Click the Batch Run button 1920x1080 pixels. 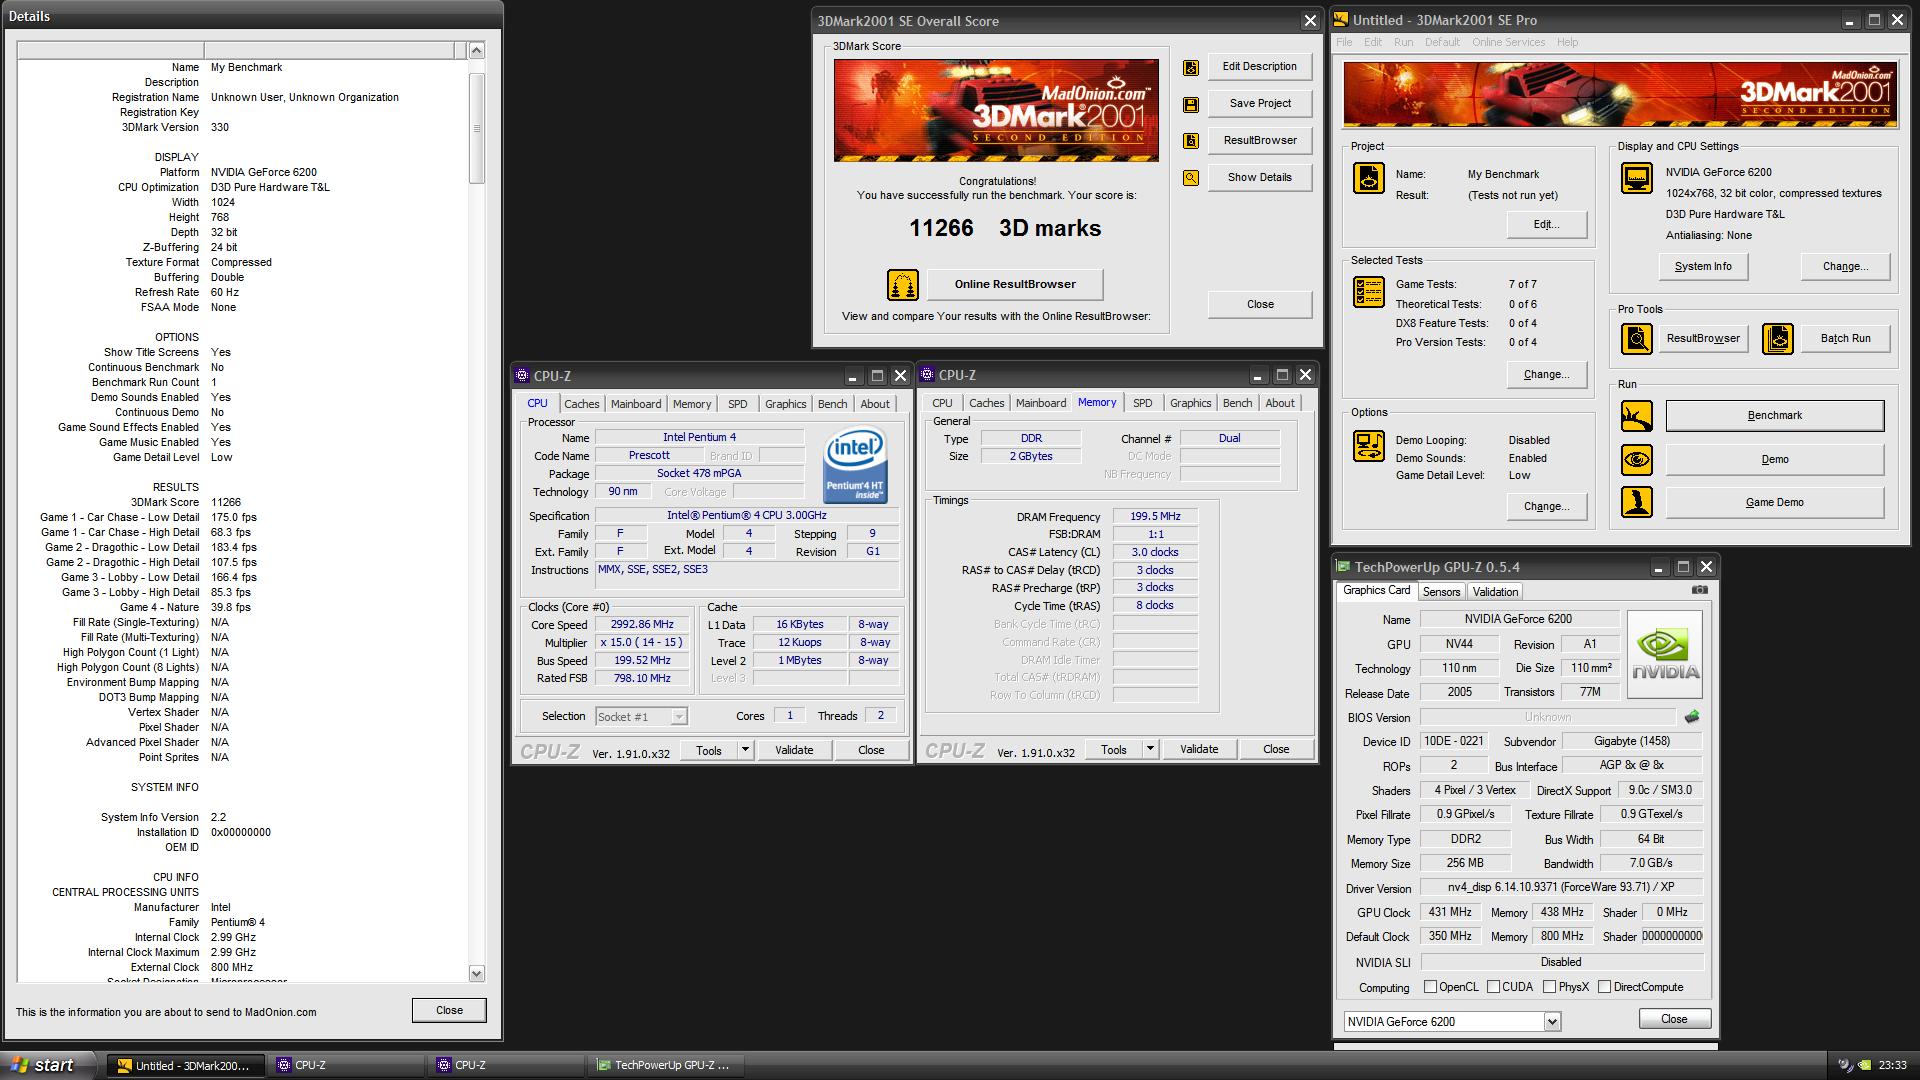[x=1845, y=339]
